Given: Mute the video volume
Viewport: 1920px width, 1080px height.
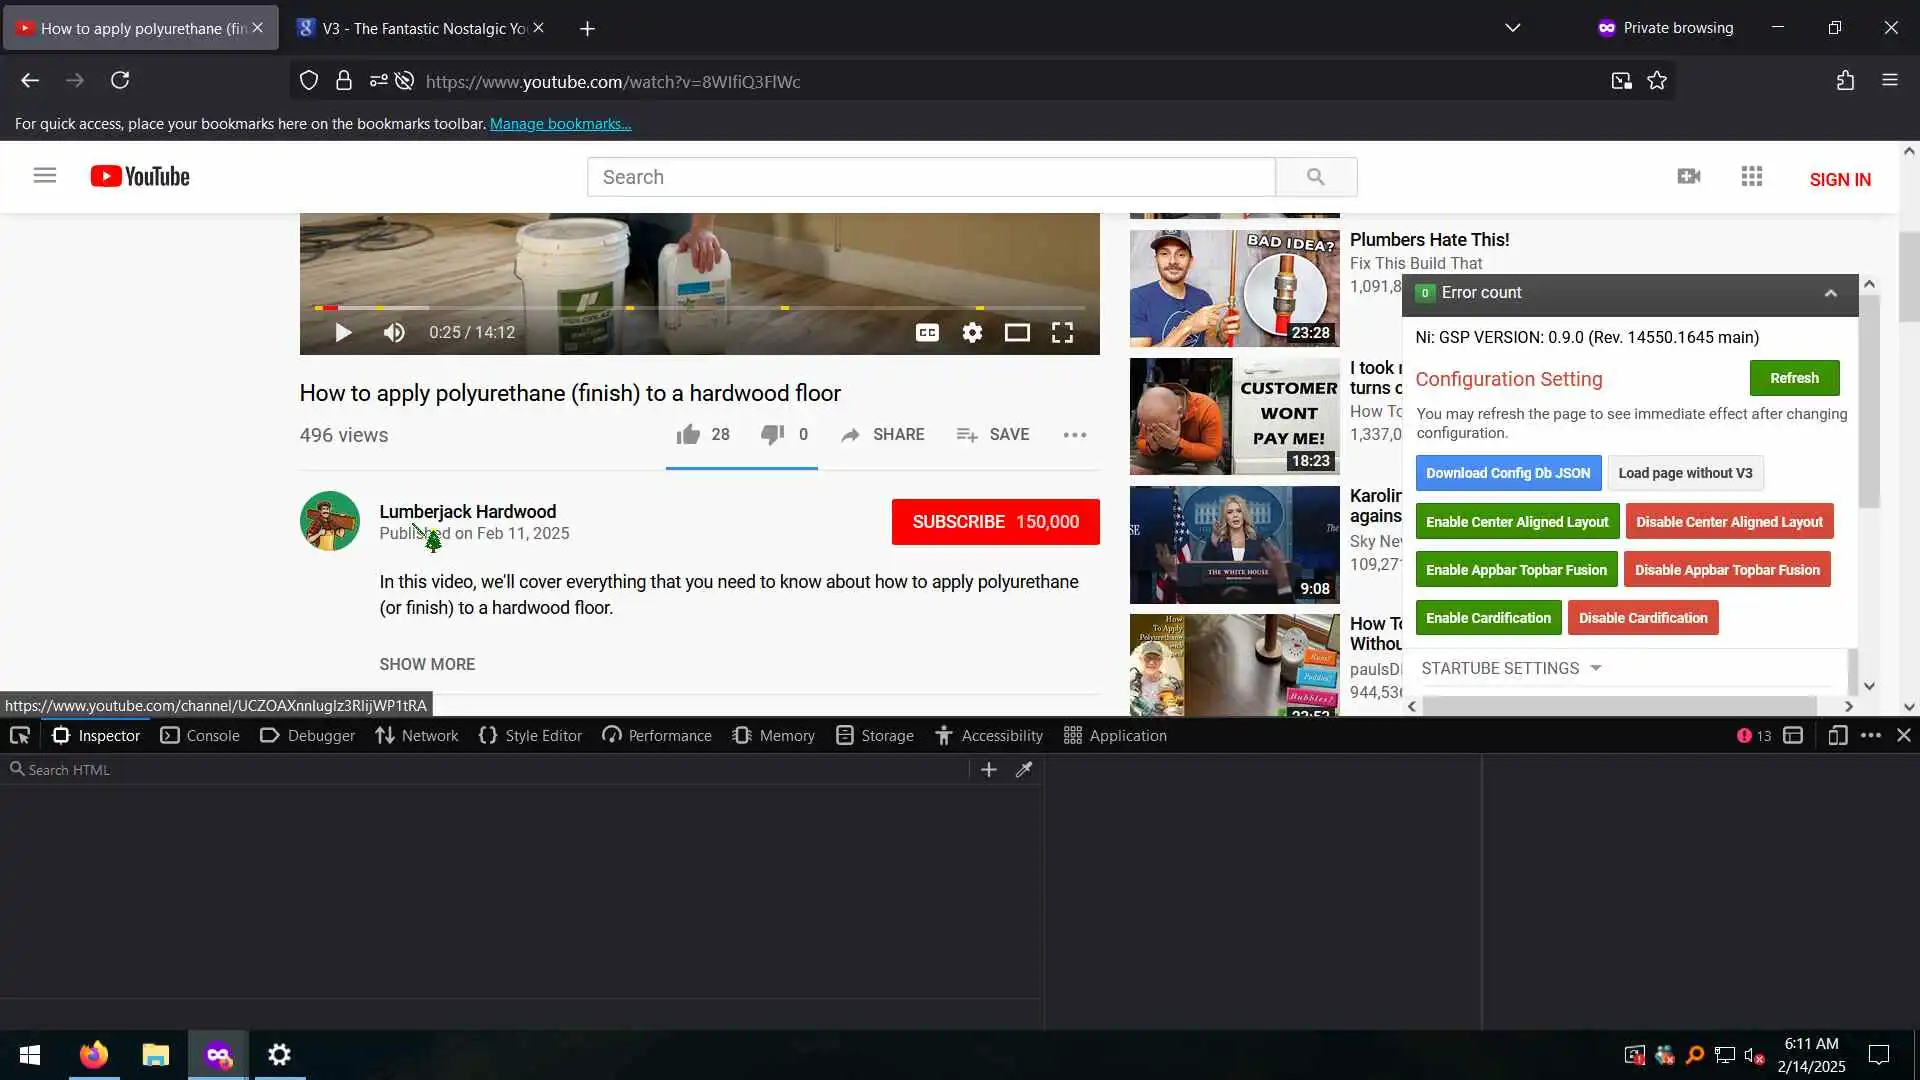Looking at the screenshot, I should point(394,333).
